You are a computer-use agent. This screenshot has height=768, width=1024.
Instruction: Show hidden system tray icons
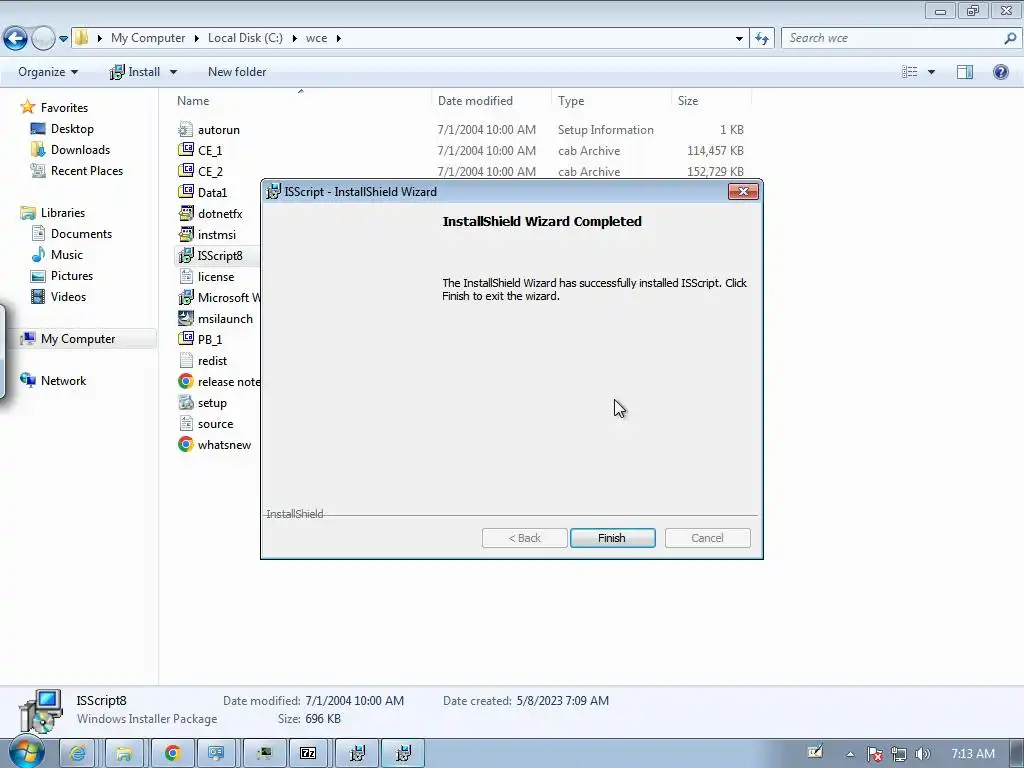tap(850, 754)
